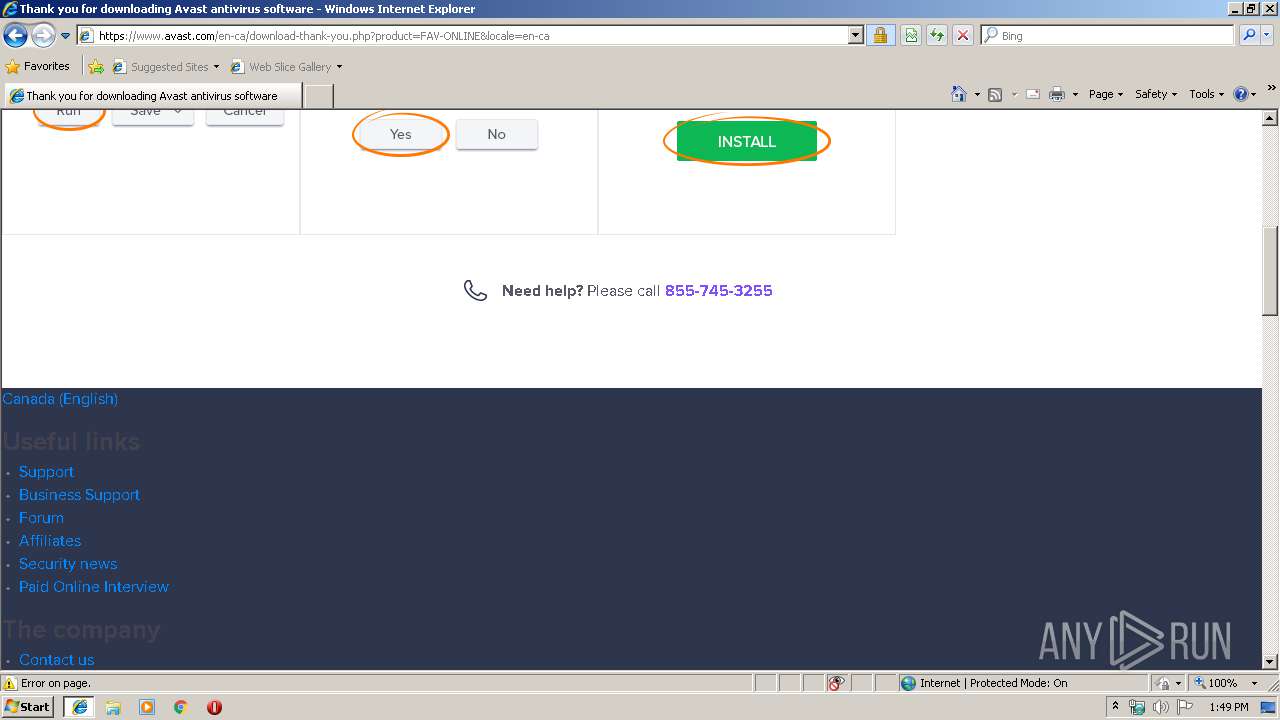Stop loading with the red X icon
Screen dimensions: 1280x720
(962, 35)
